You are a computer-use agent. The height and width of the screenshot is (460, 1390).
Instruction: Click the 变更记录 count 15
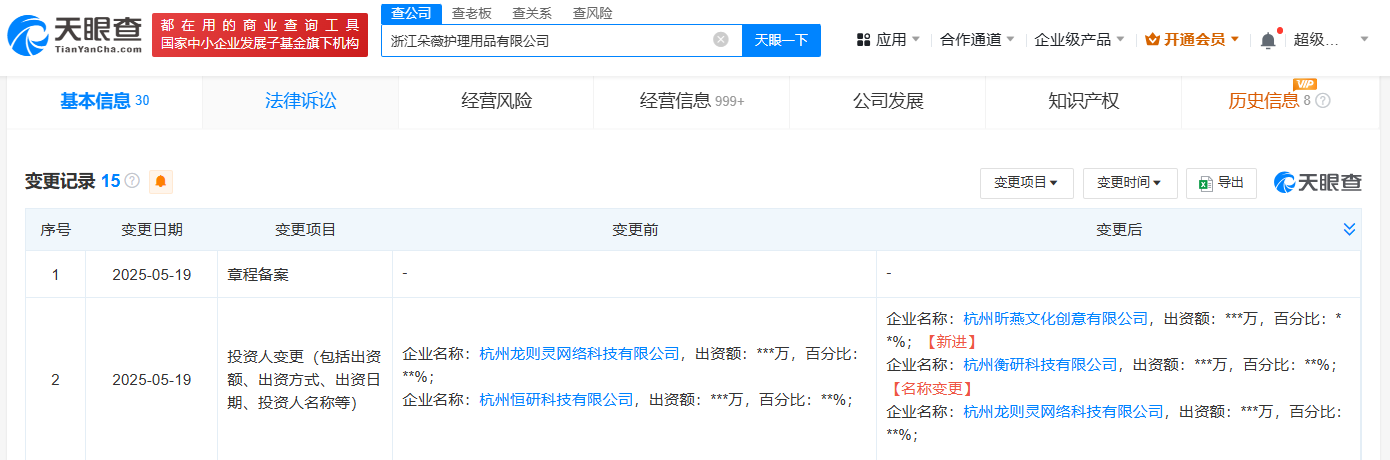pos(110,181)
